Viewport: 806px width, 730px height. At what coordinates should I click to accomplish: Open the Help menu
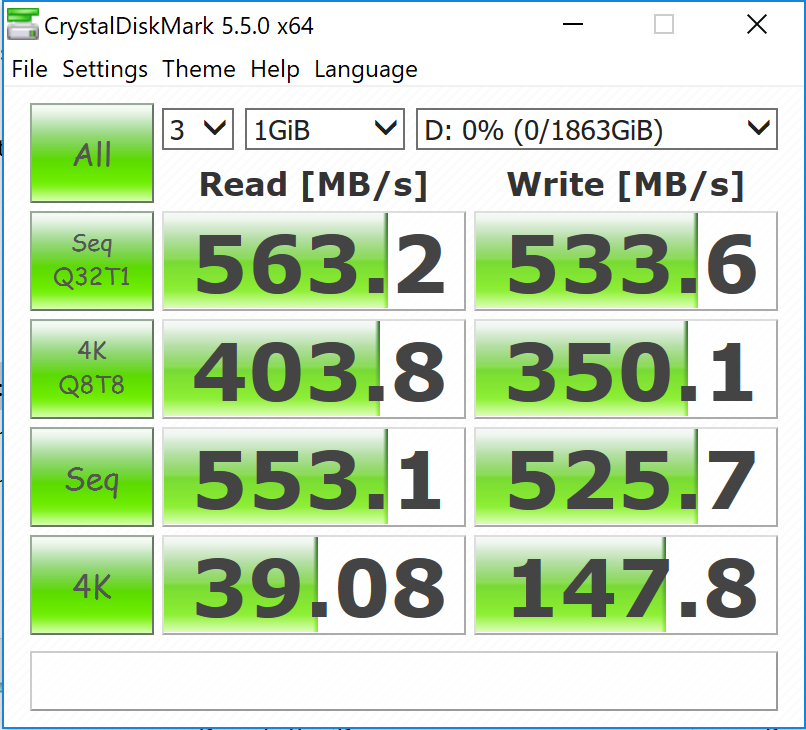(x=275, y=69)
